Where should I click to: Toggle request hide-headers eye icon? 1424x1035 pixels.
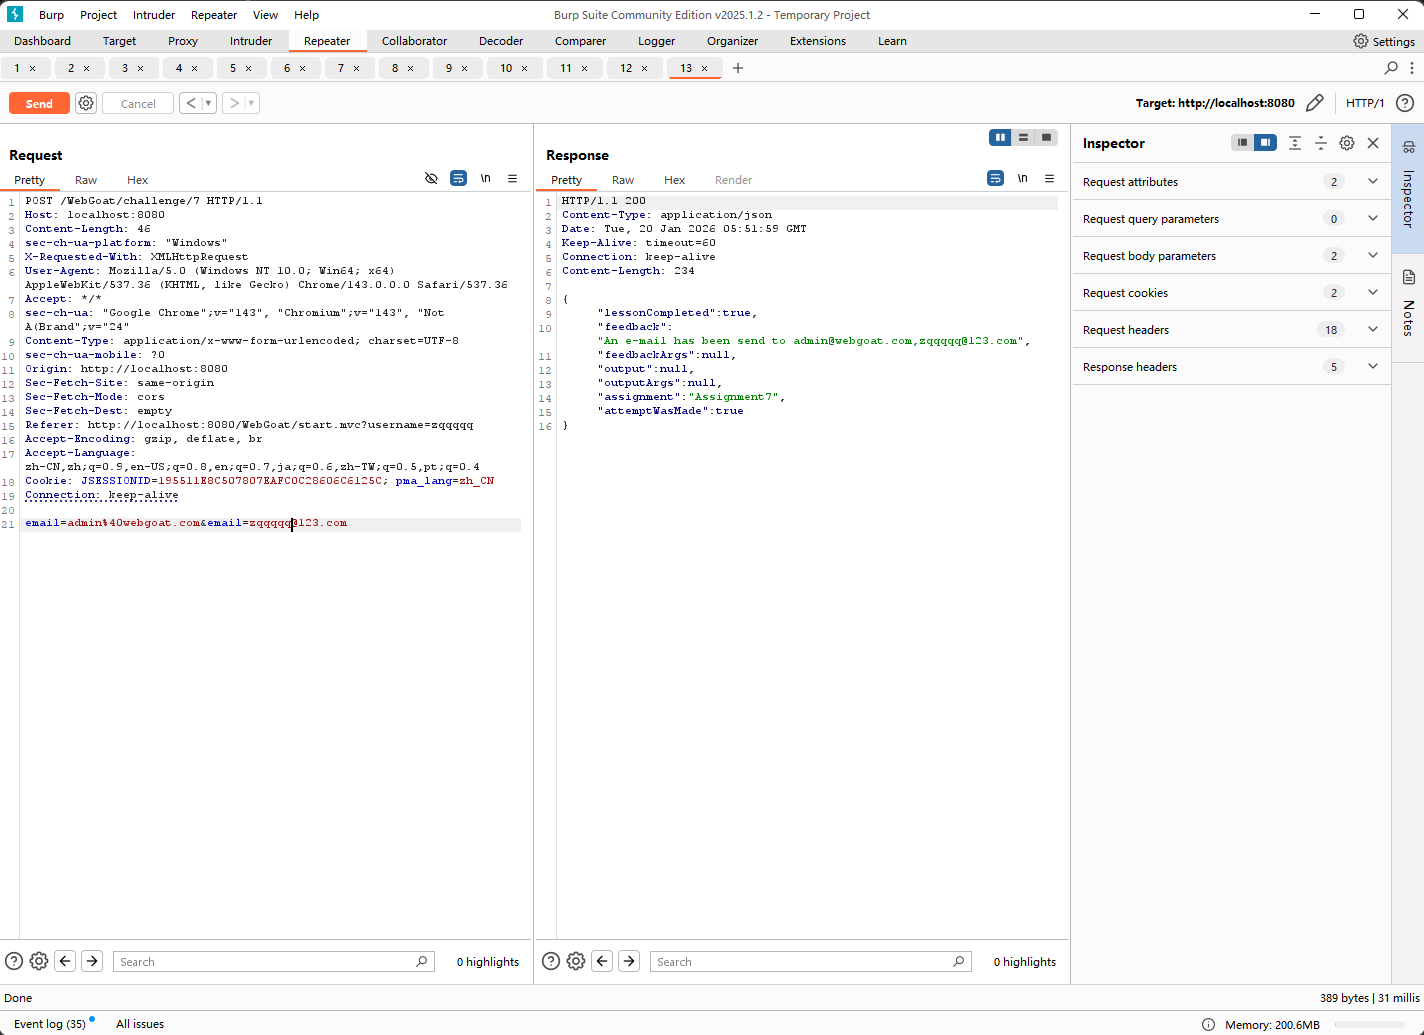(431, 179)
